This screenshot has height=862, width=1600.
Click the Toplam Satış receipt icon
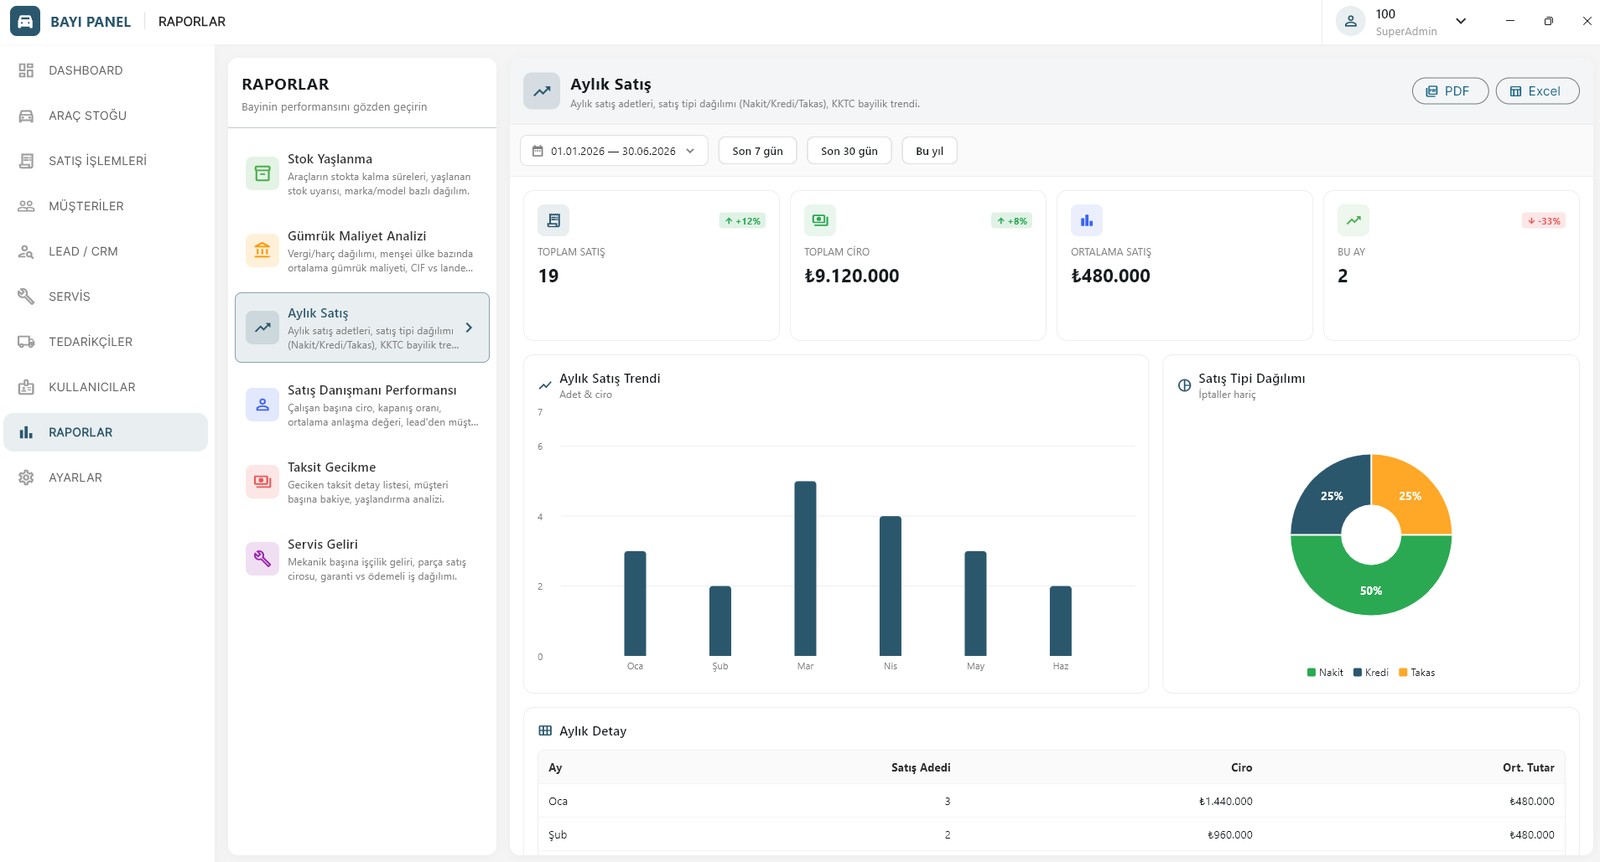pos(554,220)
